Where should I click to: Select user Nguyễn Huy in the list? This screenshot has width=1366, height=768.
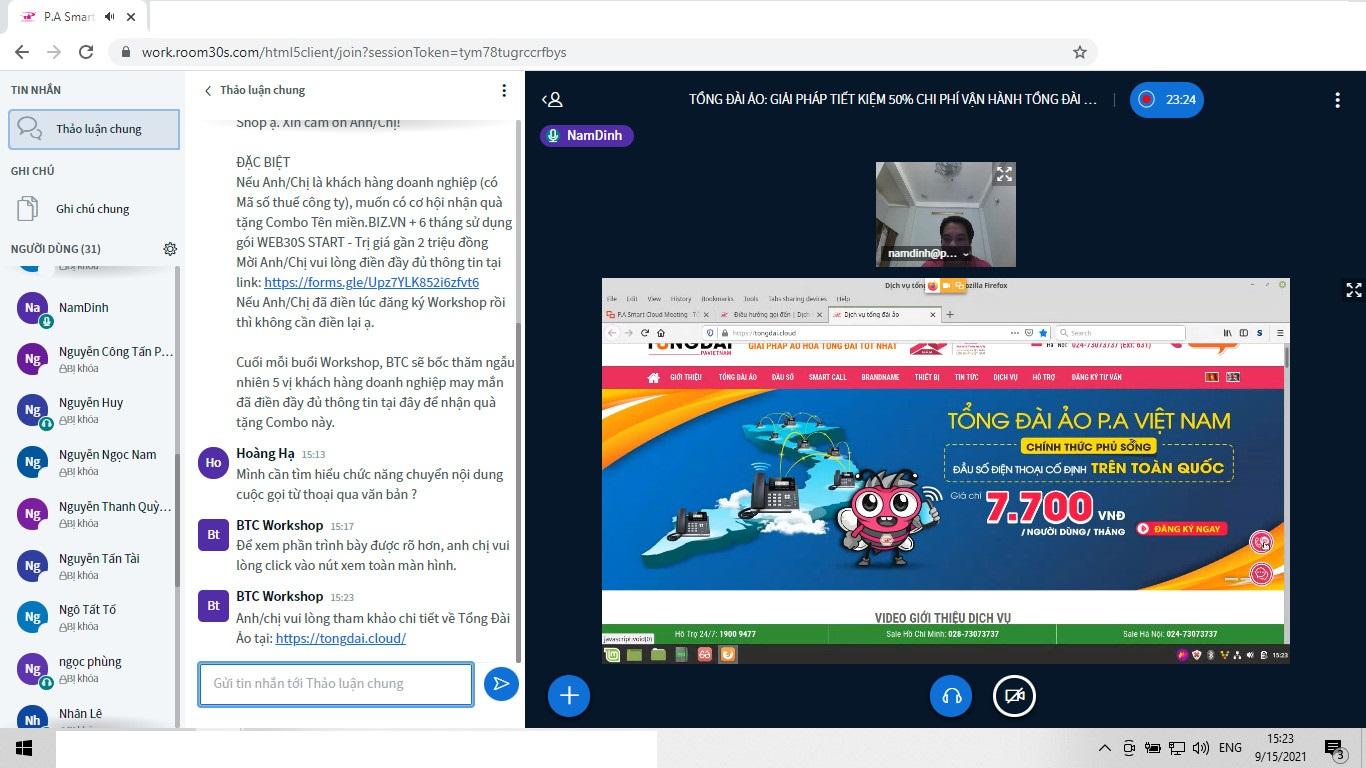click(94, 410)
